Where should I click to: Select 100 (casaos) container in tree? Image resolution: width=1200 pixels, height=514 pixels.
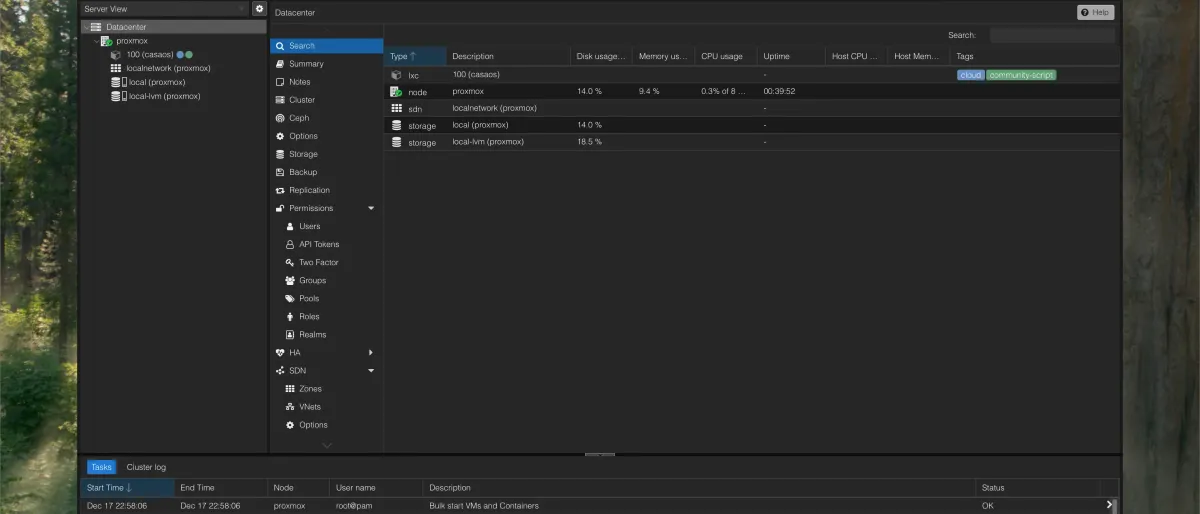pyautogui.click(x=151, y=54)
